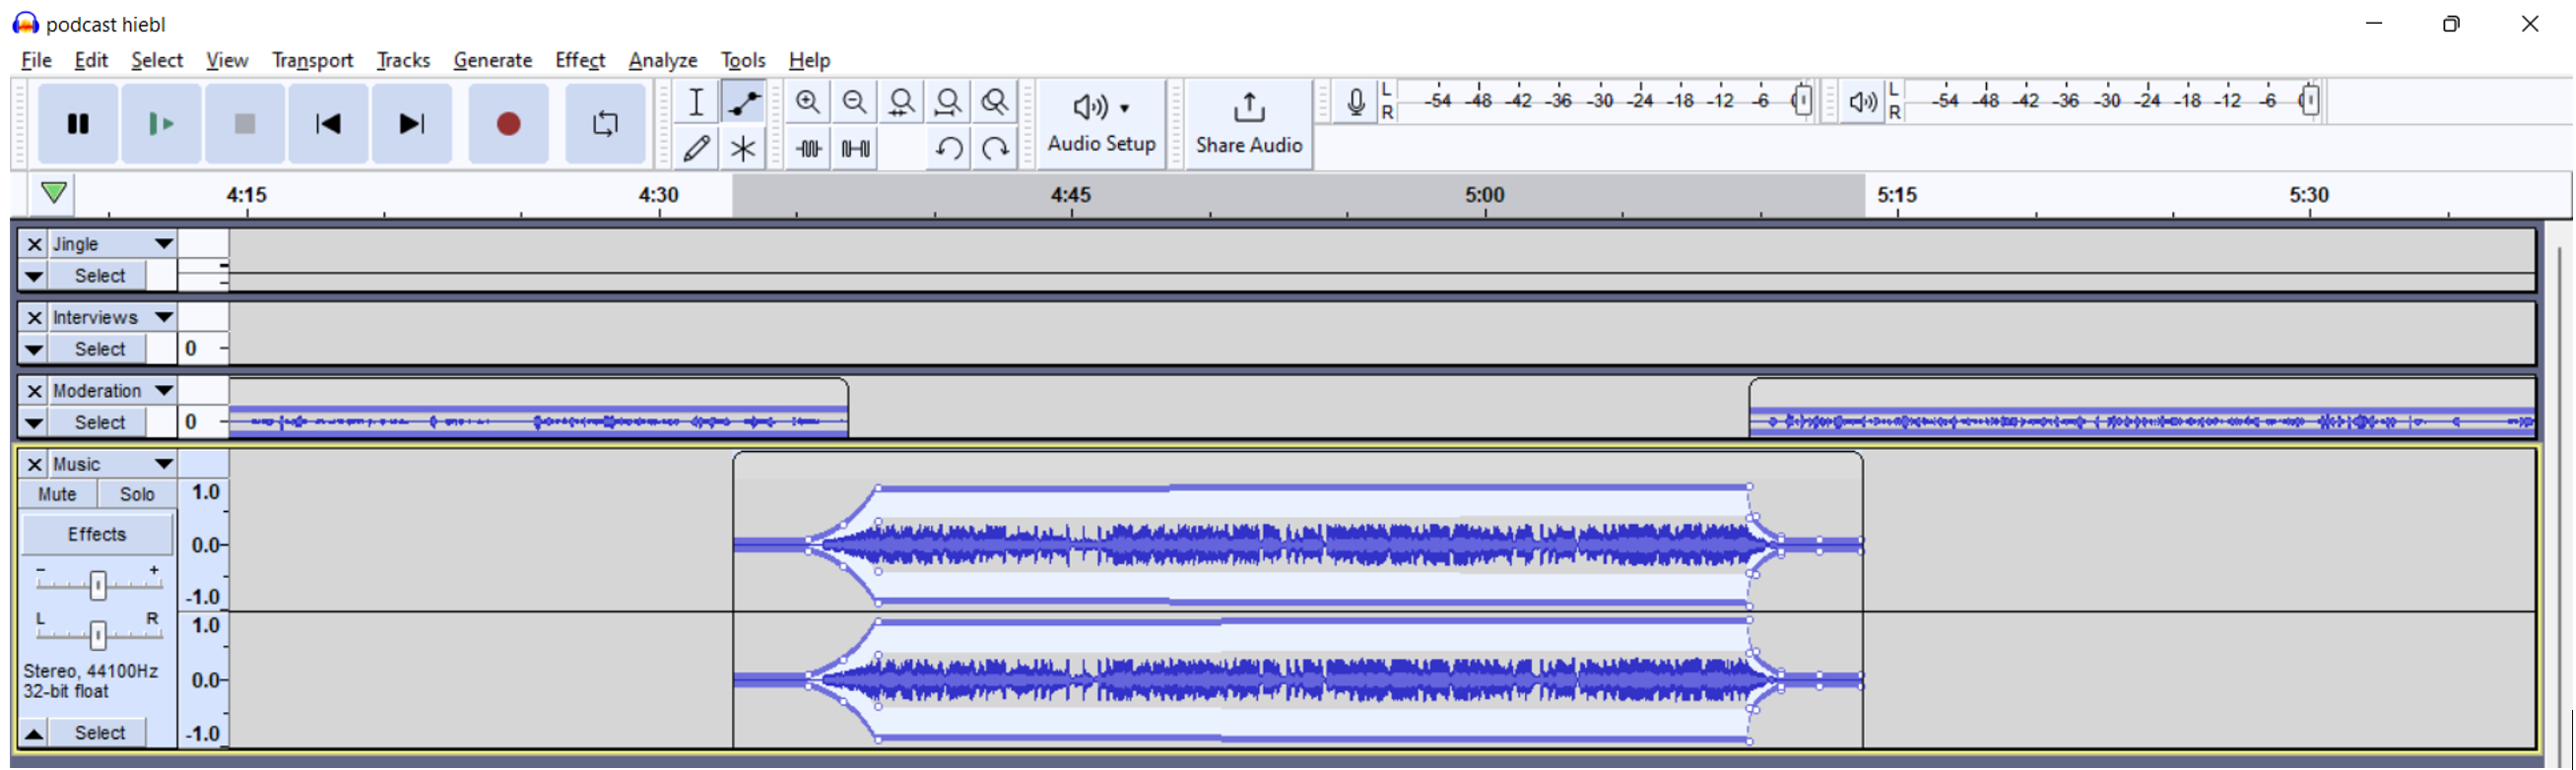Open the File menu

point(36,60)
